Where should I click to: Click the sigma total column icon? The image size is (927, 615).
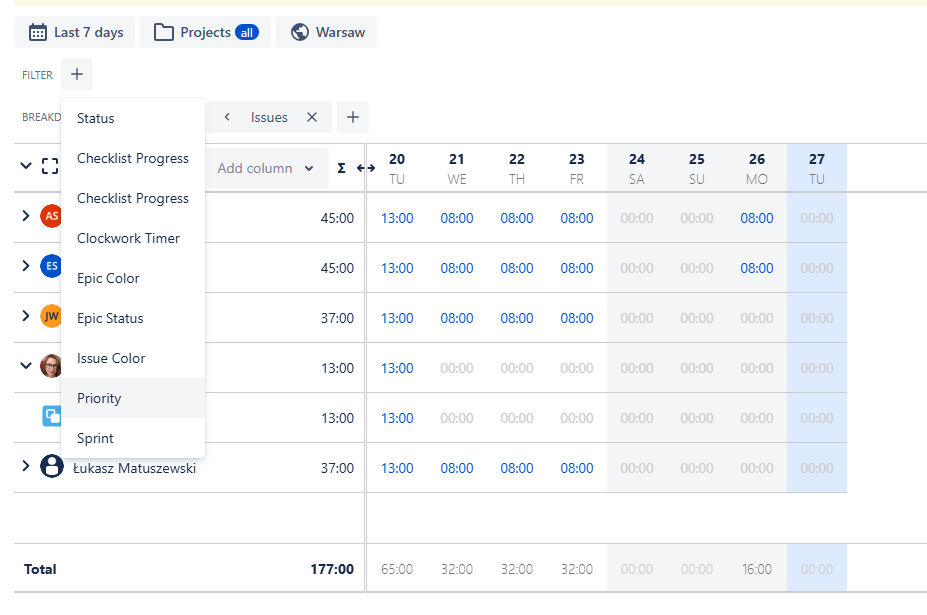(x=341, y=168)
